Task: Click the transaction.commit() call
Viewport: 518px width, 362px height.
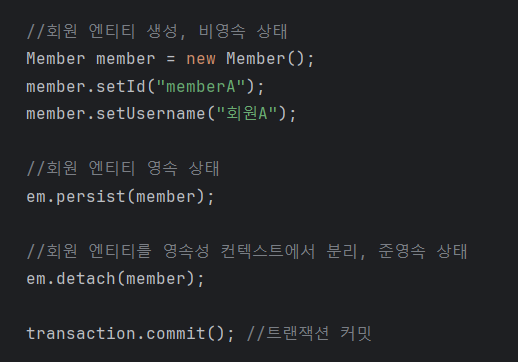Action: coord(130,334)
